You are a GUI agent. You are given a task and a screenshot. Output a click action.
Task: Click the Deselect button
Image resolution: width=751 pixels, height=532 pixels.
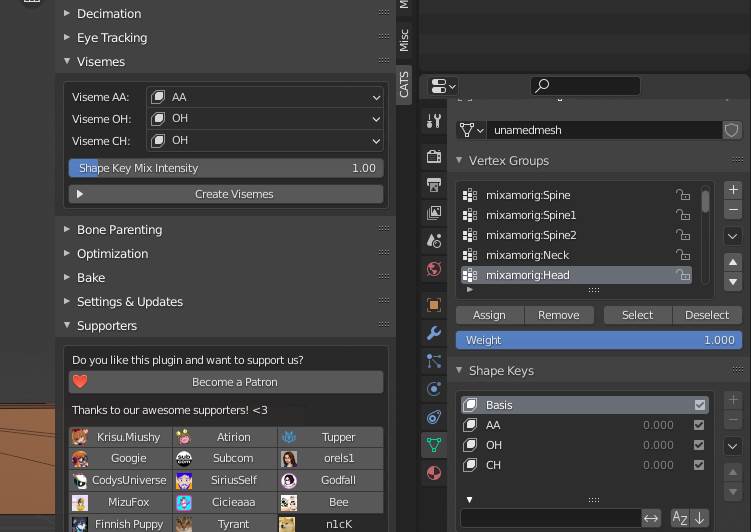[x=707, y=315]
